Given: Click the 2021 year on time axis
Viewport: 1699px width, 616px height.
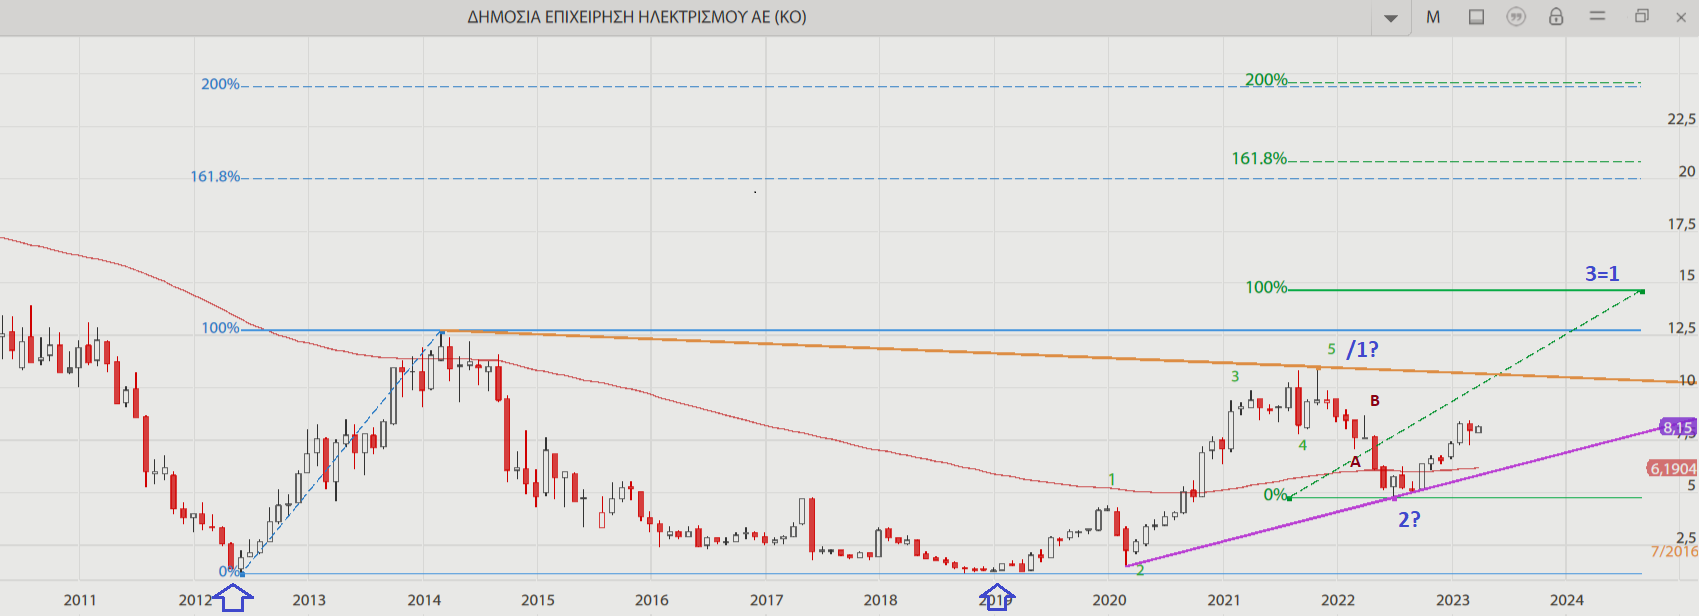Looking at the screenshot, I should pos(1224,600).
